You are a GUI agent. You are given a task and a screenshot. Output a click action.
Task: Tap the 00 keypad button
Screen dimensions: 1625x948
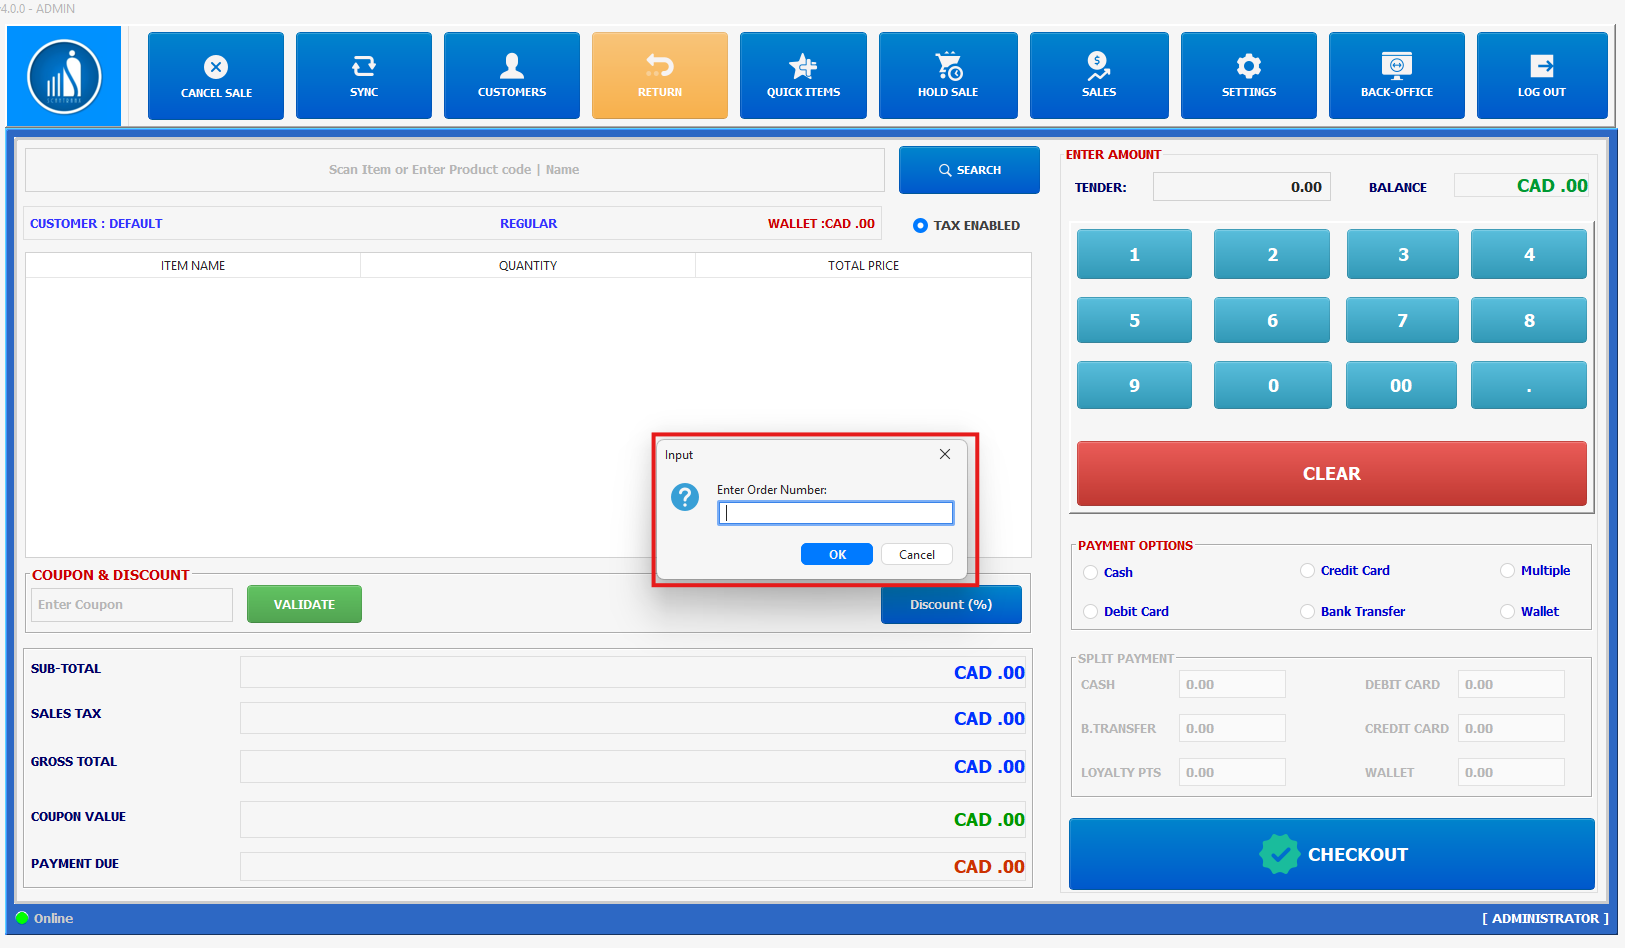click(x=1400, y=386)
